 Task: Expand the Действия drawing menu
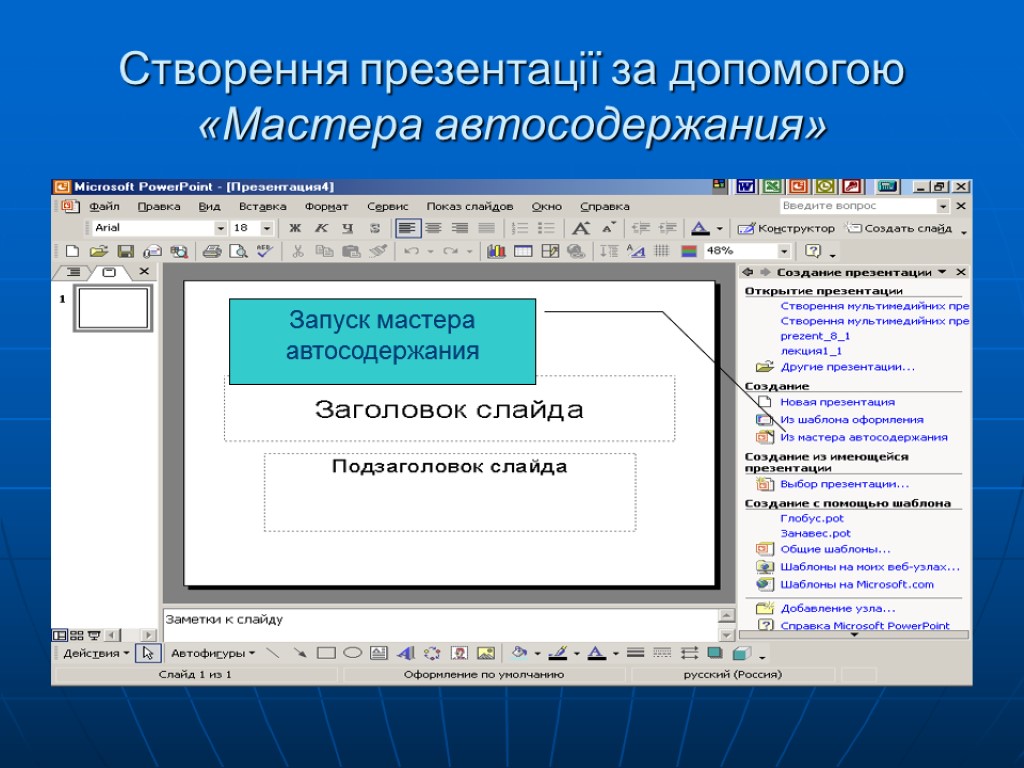(x=96, y=653)
